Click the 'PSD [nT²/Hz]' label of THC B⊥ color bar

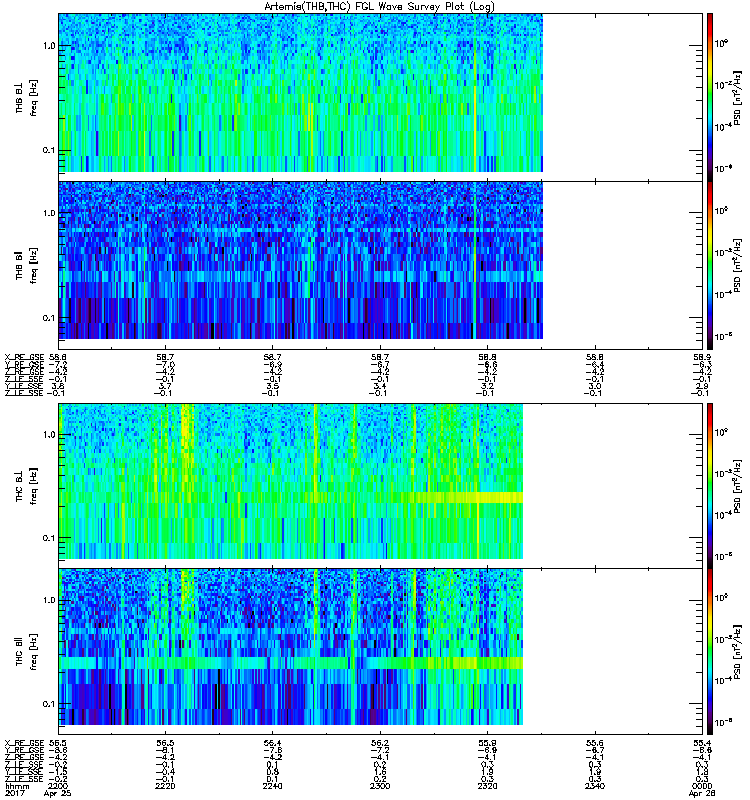tap(737, 486)
